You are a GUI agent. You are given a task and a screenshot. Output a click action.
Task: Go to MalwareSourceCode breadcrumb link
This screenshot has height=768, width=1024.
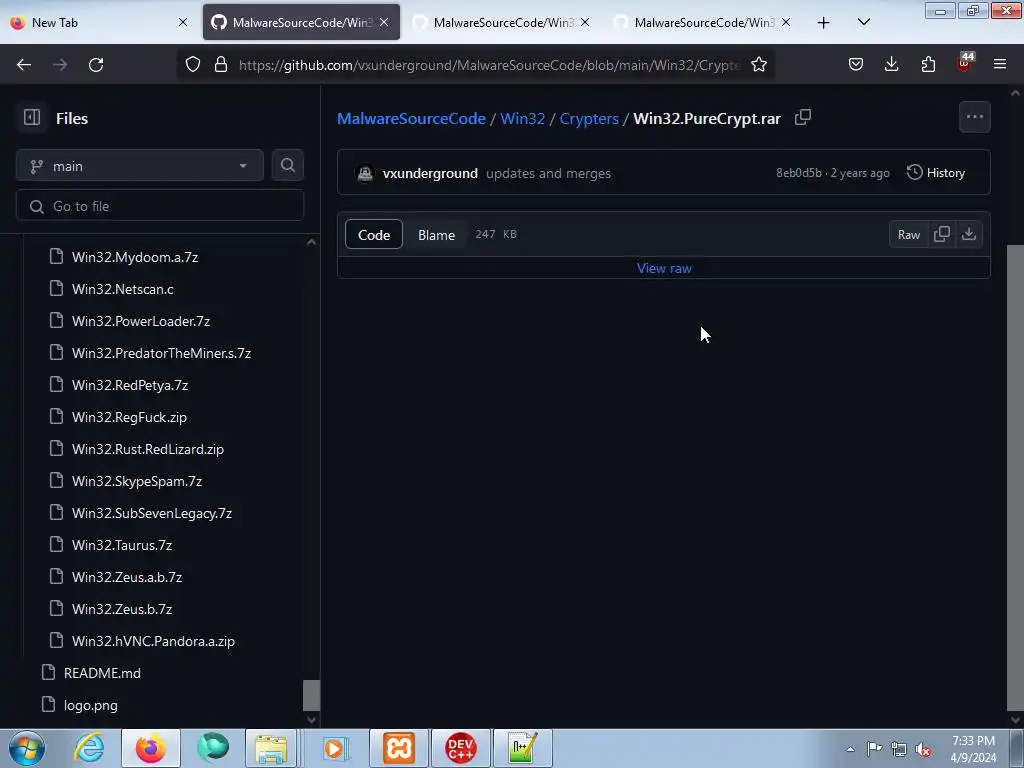(x=411, y=118)
